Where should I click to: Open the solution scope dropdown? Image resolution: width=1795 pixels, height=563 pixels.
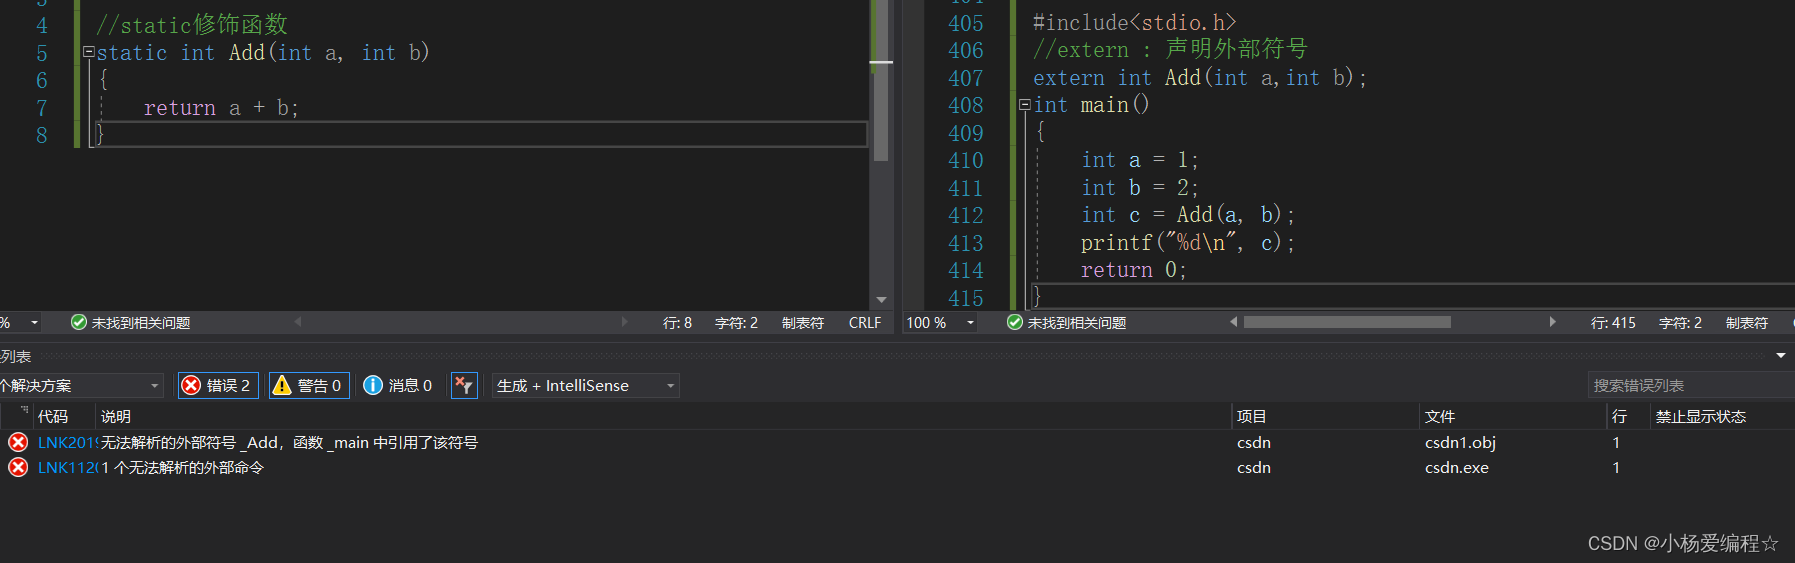point(81,385)
